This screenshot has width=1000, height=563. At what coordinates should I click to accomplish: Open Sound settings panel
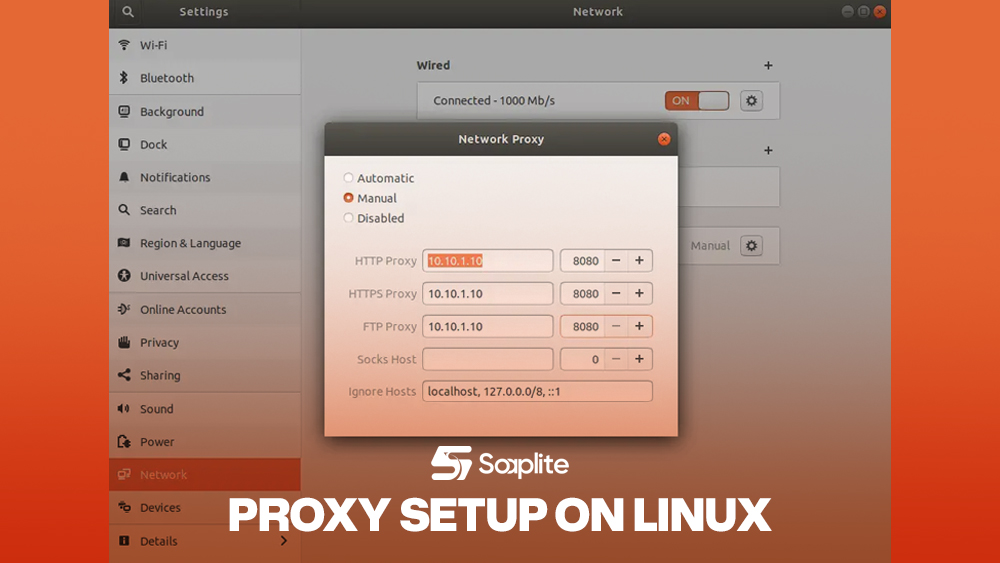point(205,409)
